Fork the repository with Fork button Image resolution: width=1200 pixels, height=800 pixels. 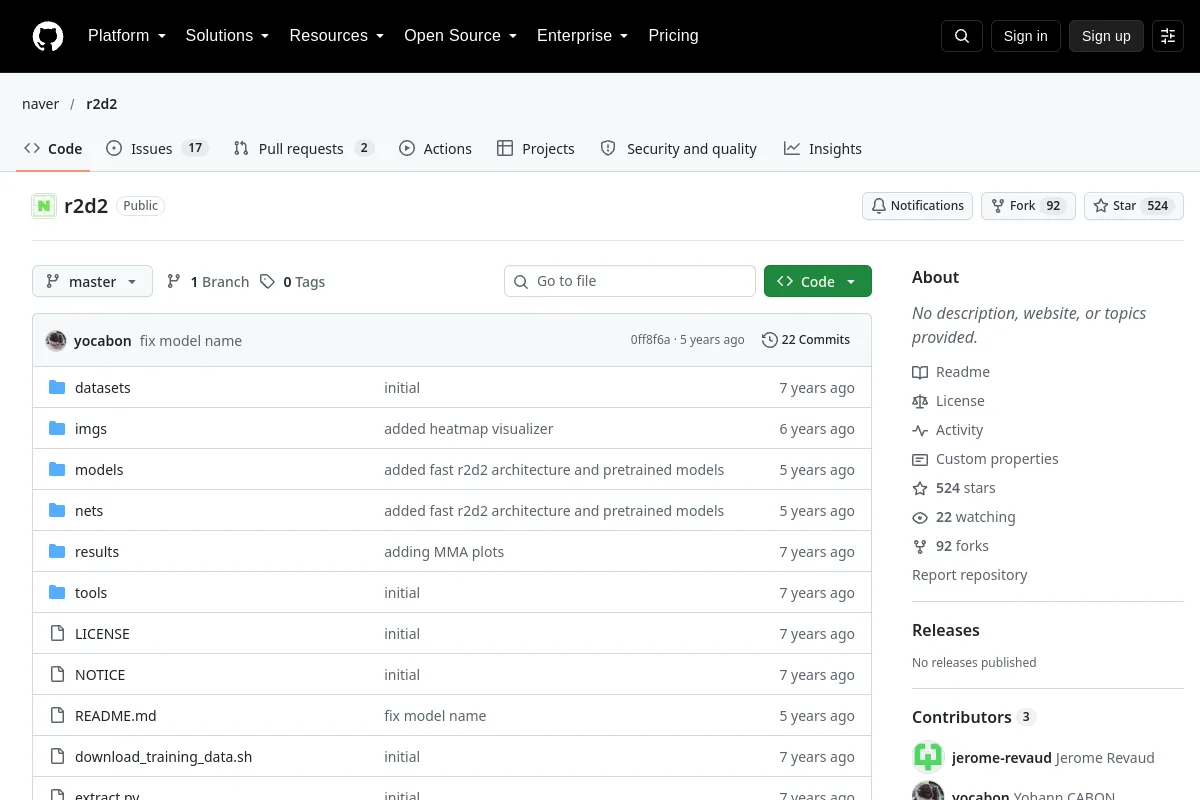pos(1028,206)
